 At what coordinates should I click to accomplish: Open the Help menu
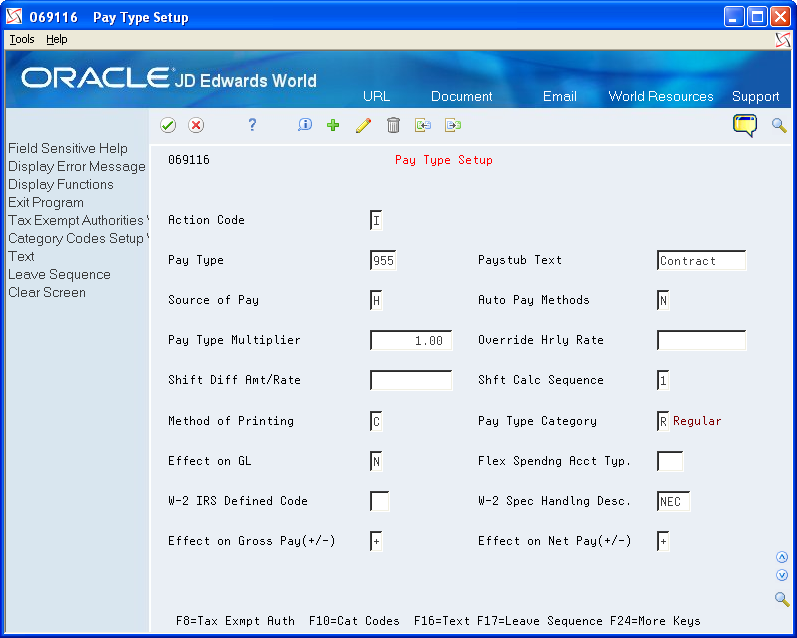tap(56, 39)
